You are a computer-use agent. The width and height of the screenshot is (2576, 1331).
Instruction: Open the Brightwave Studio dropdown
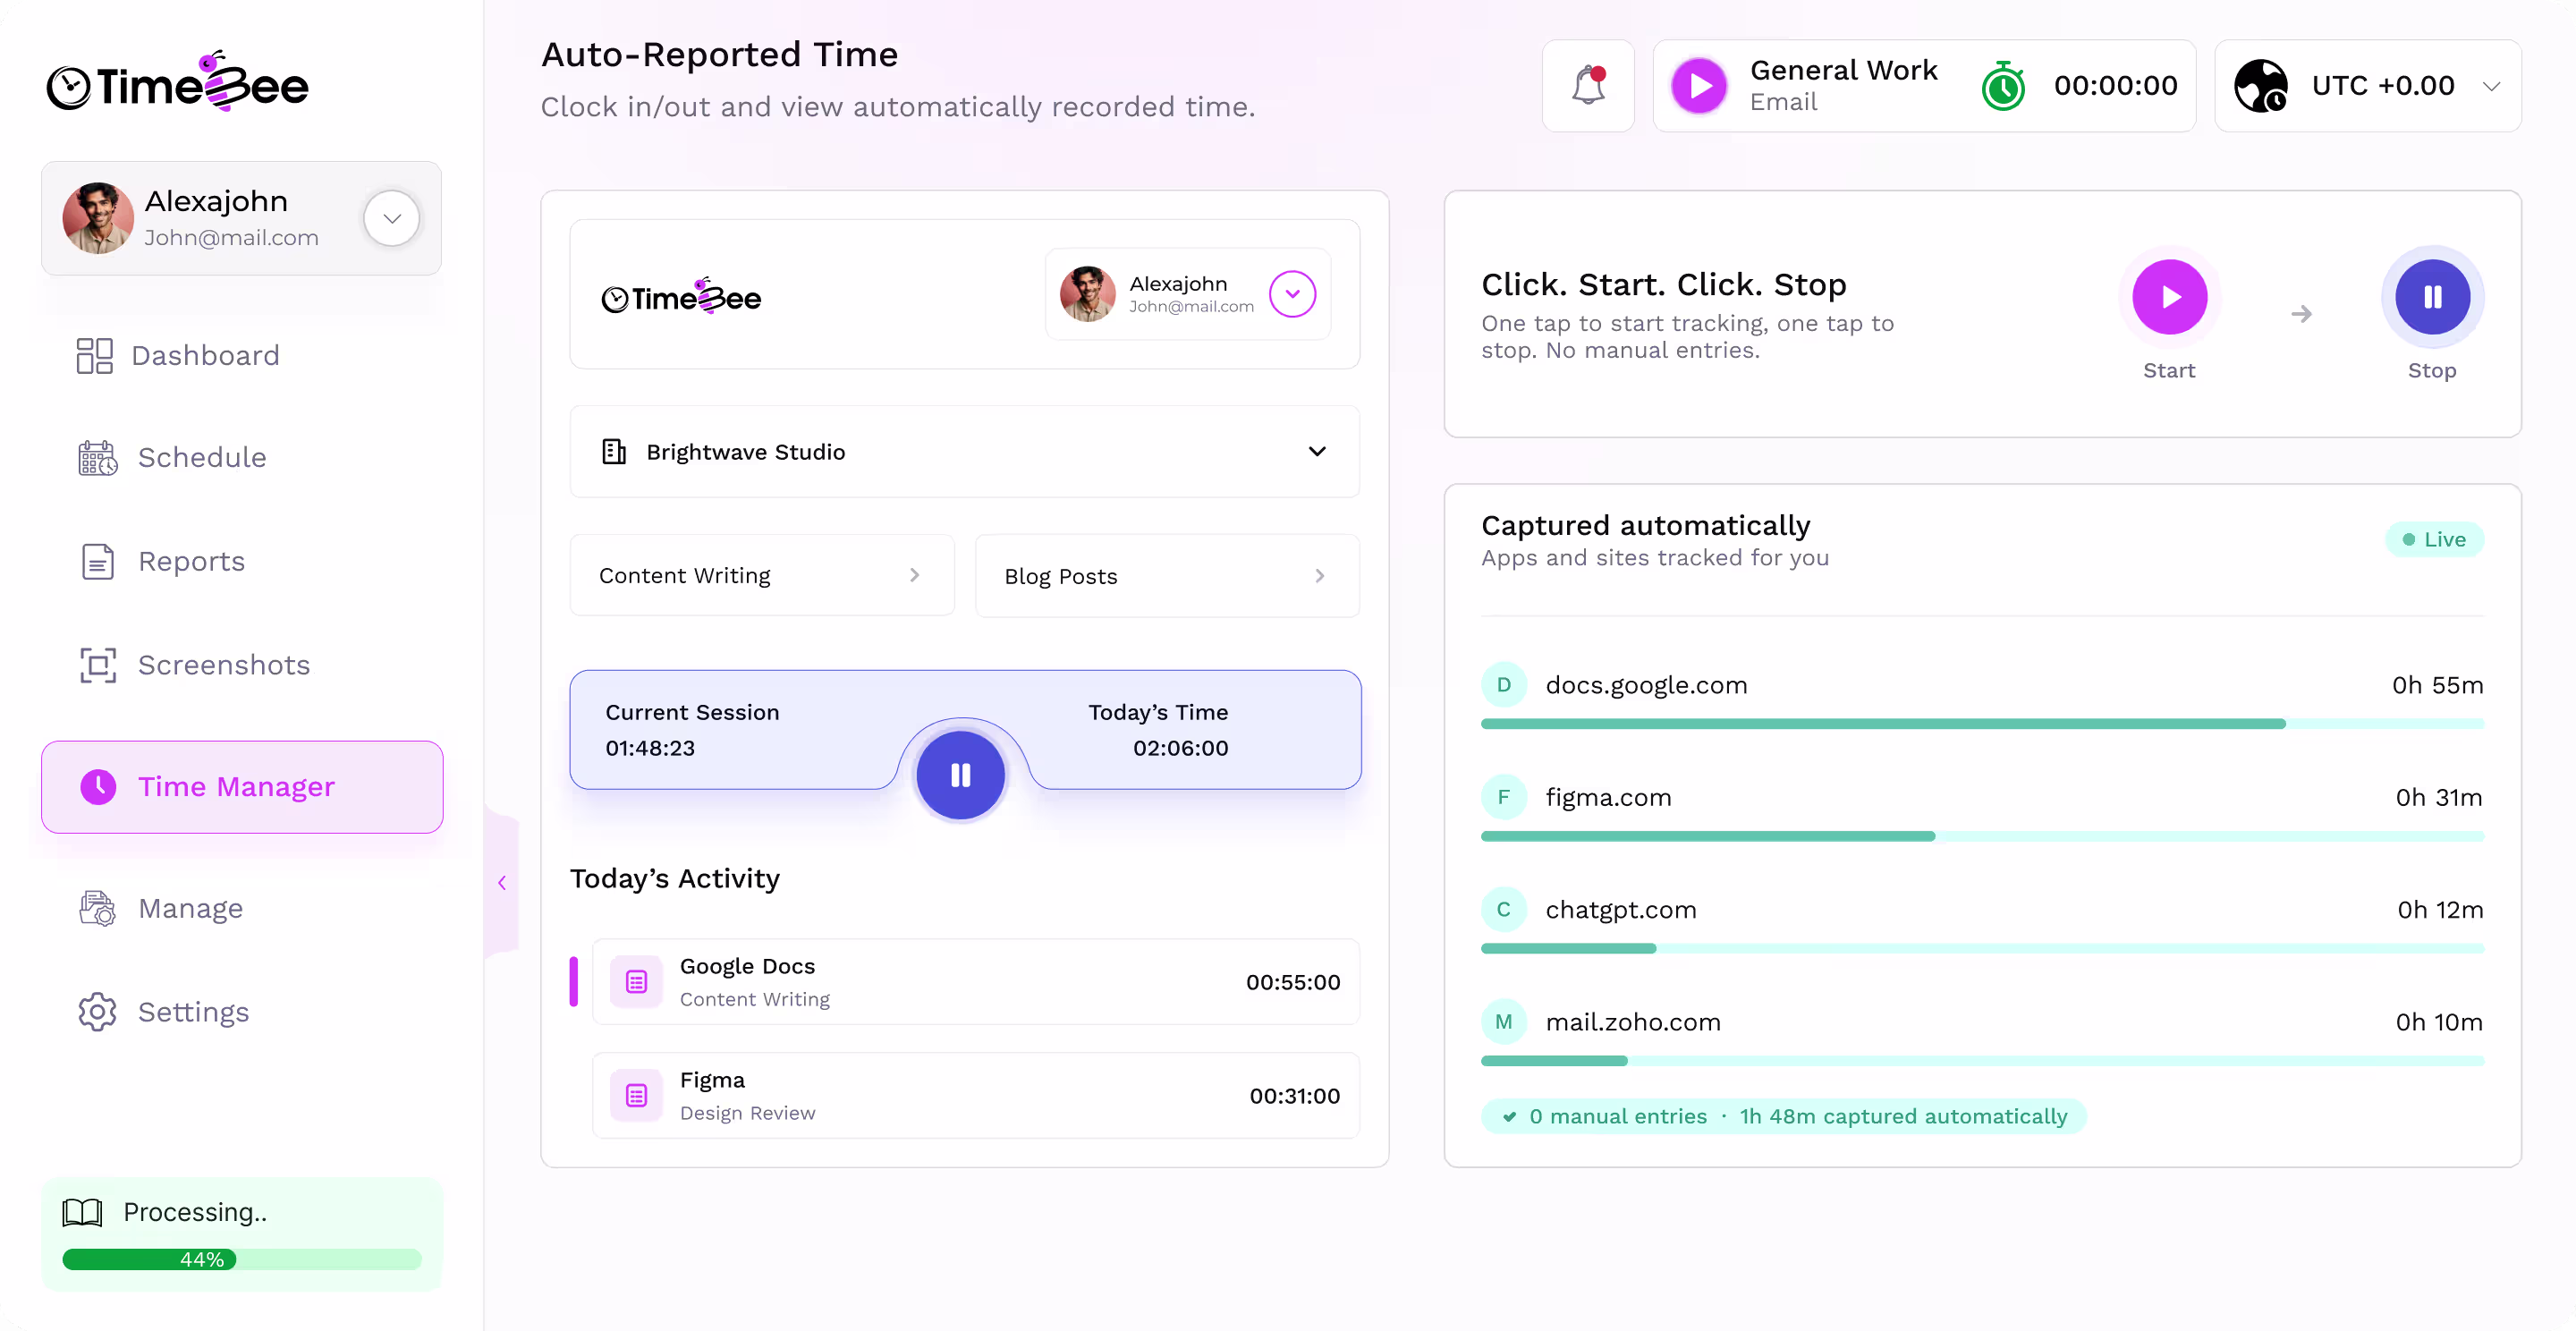(965, 452)
